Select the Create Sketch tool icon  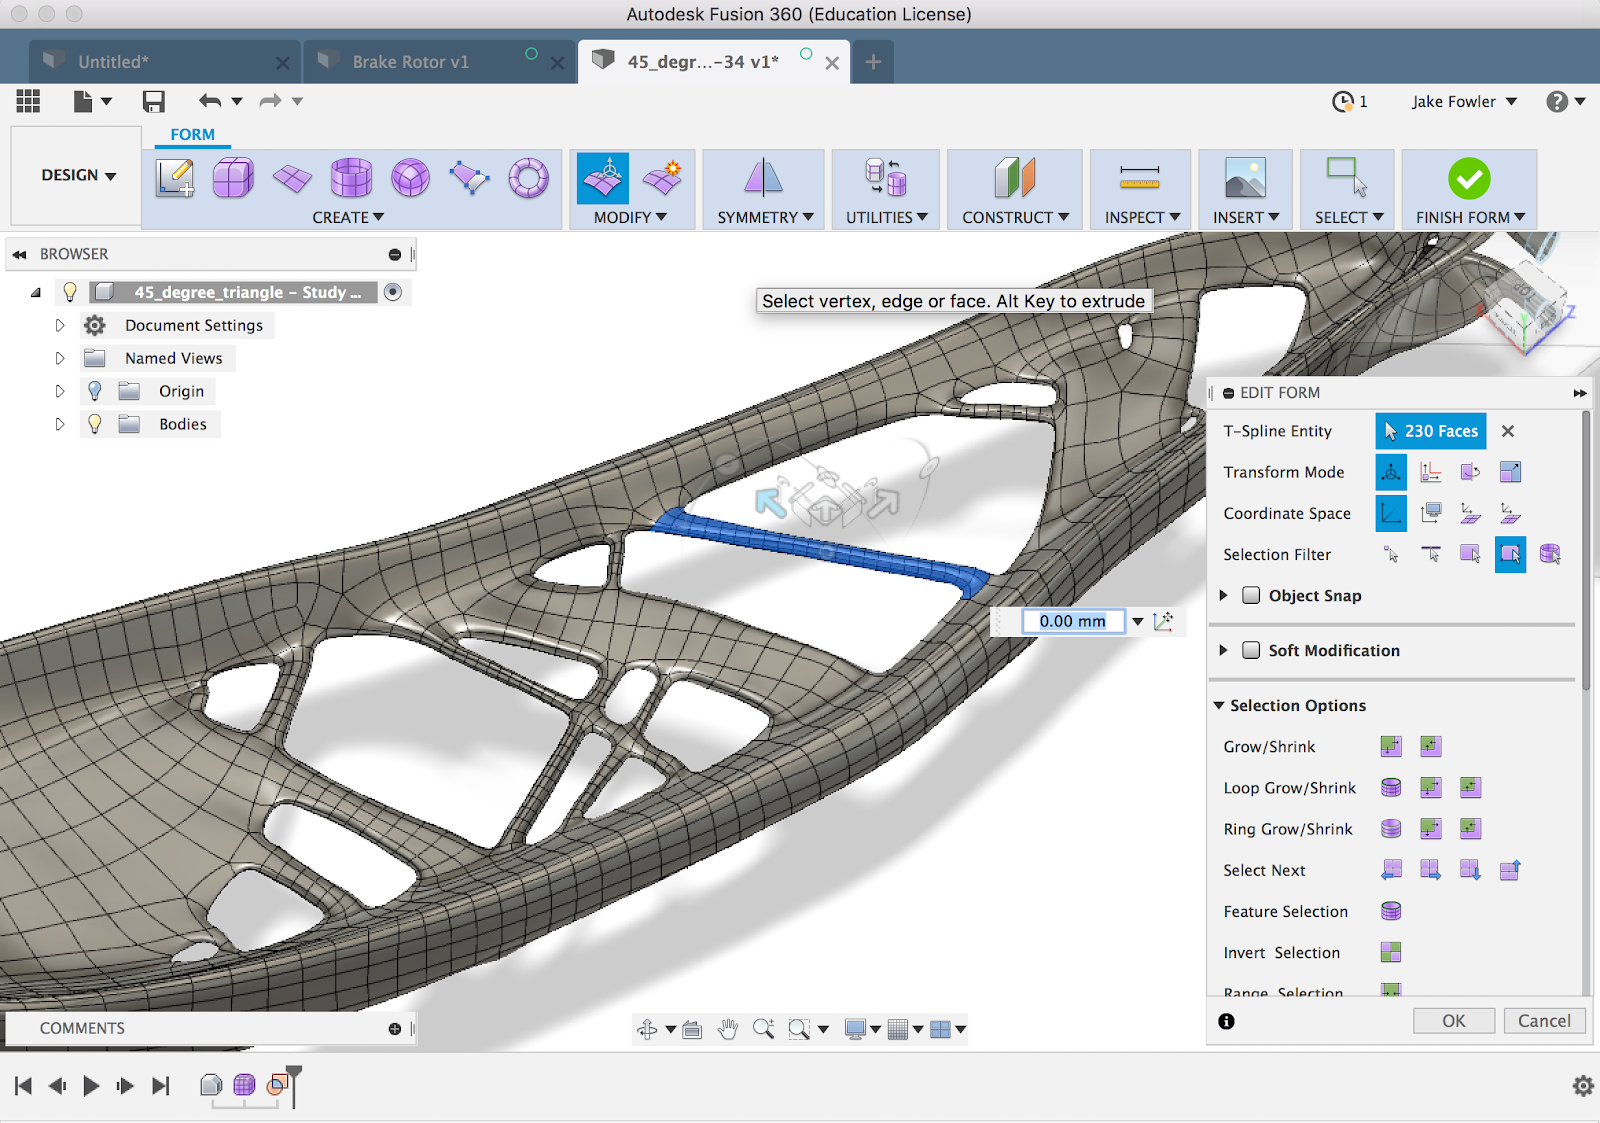point(175,178)
